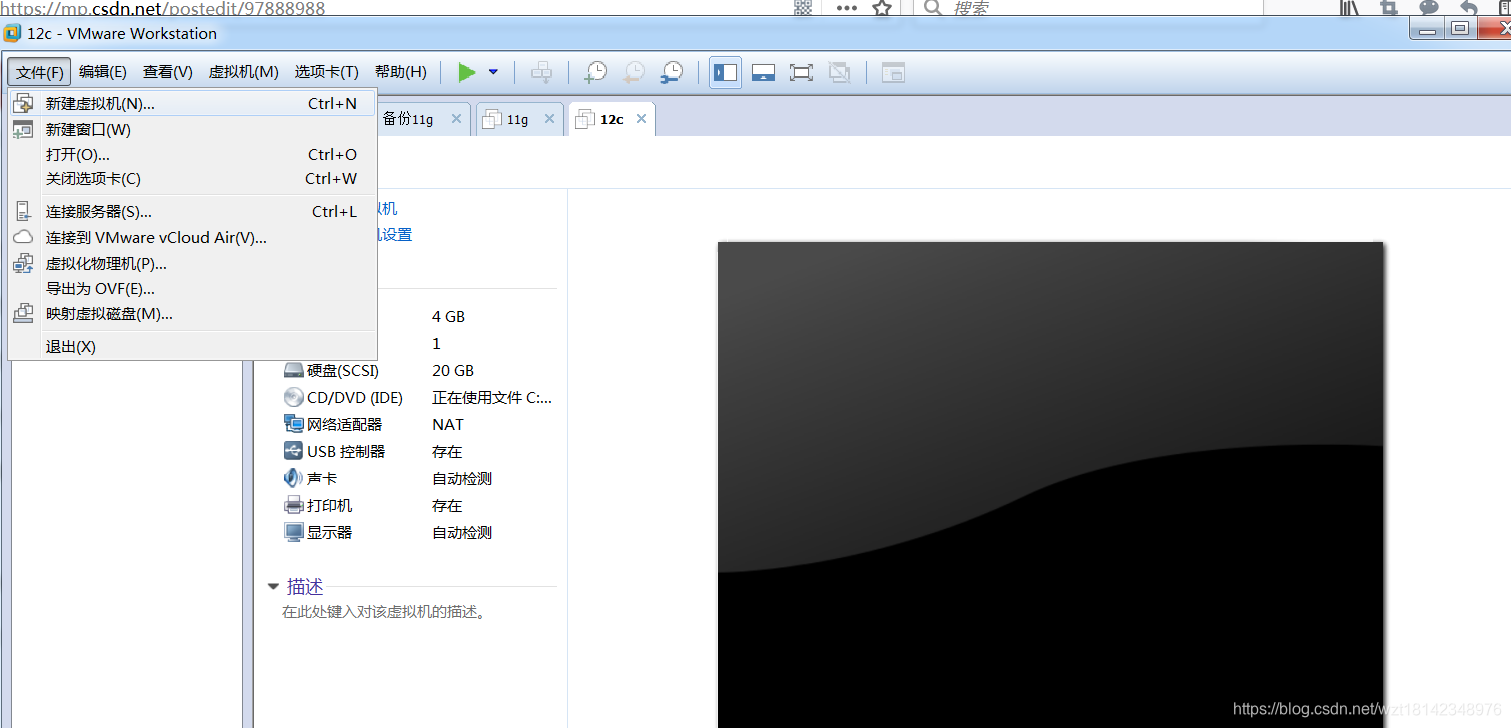
Task: Click the 描述 section heading
Action: click(305, 587)
